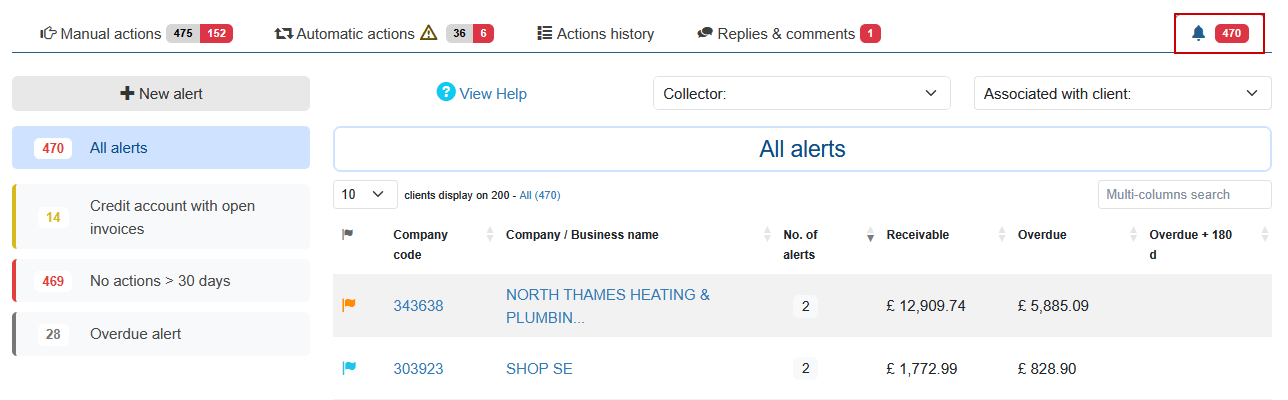Open the SHOP SE company link
The width and height of the screenshot is (1288, 400).
(x=539, y=369)
